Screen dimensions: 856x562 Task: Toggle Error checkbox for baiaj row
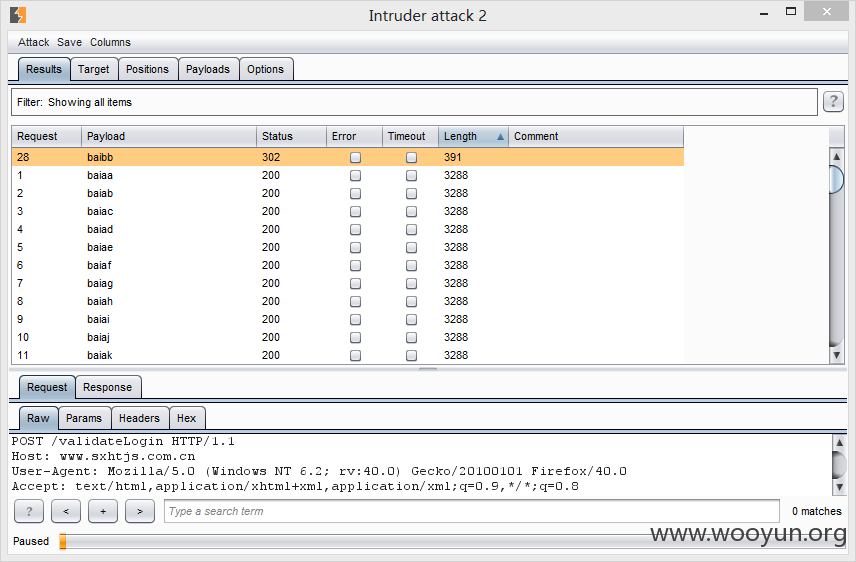point(355,338)
